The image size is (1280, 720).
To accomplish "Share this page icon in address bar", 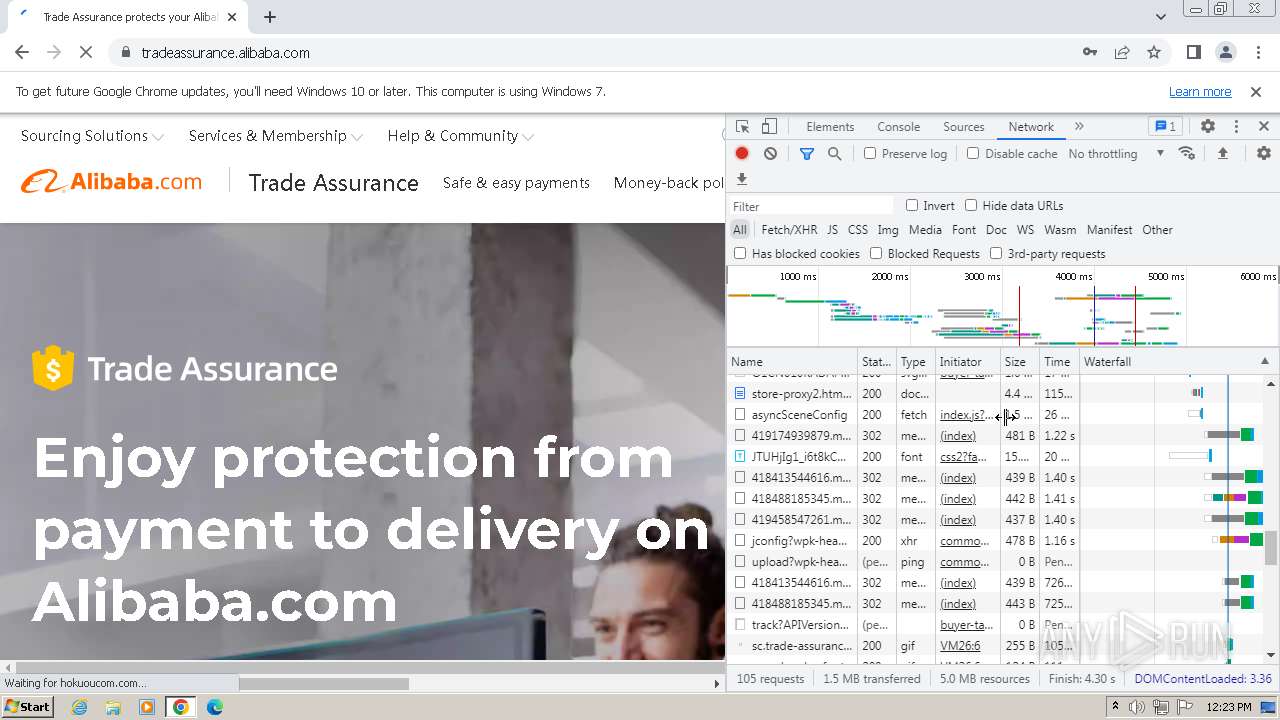I will (1122, 52).
